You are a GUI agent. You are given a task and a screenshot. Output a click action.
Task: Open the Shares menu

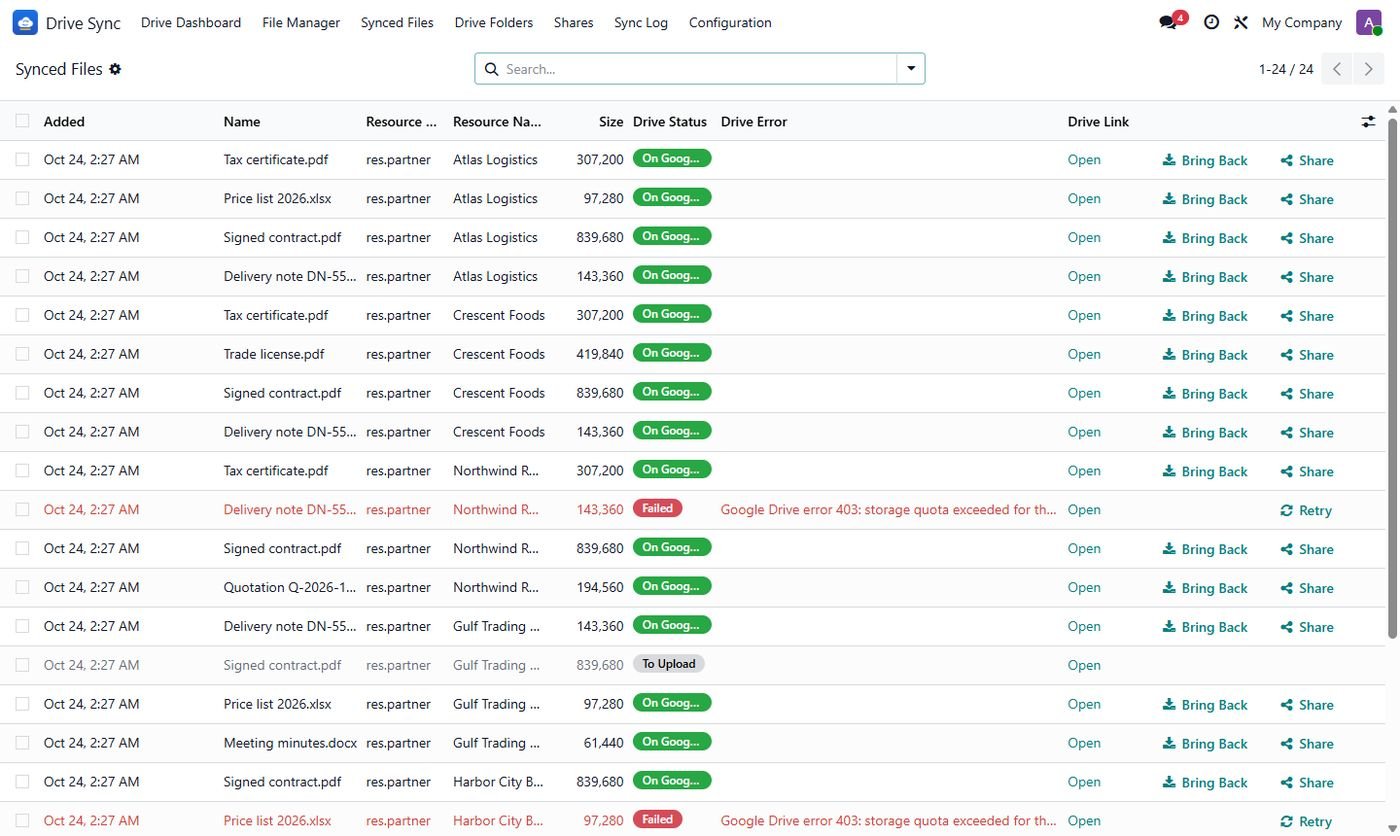coord(573,22)
